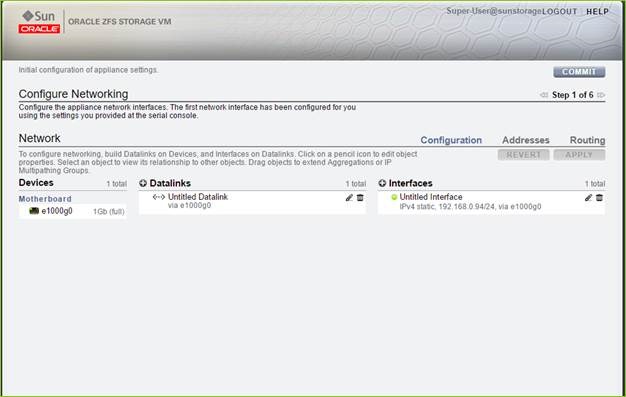Select the Untitled Datalink entry
626x397 pixels.
click(252, 202)
